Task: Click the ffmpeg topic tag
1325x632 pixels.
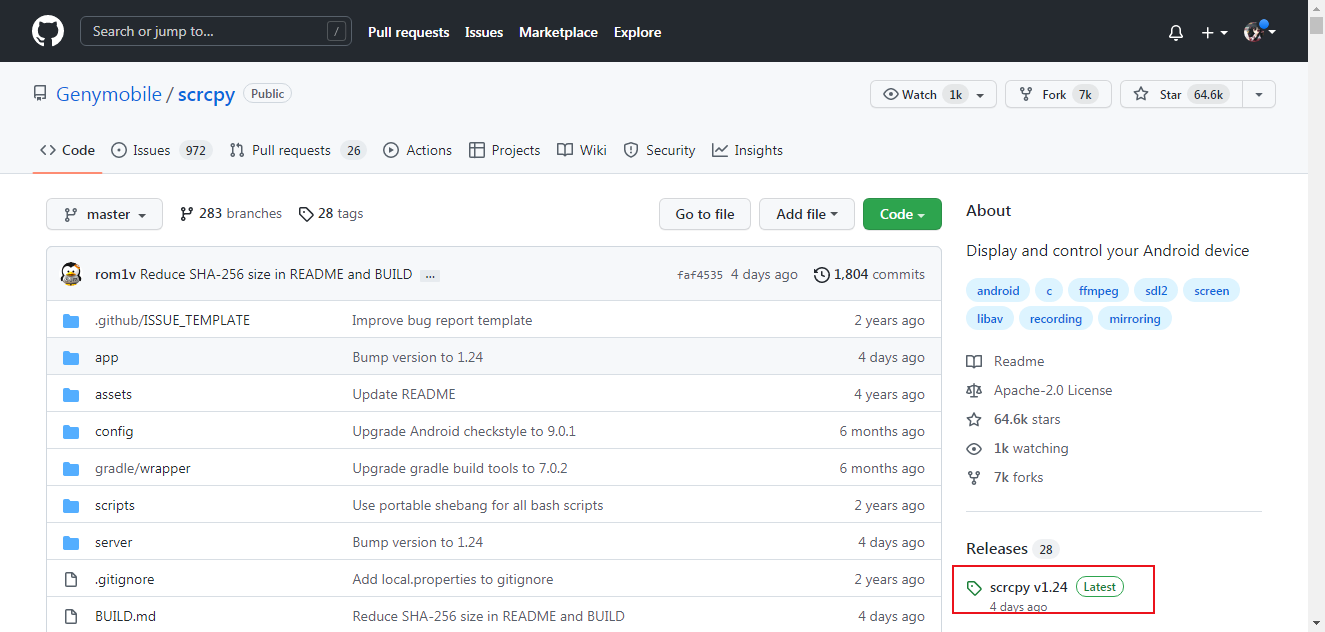Action: [1099, 290]
